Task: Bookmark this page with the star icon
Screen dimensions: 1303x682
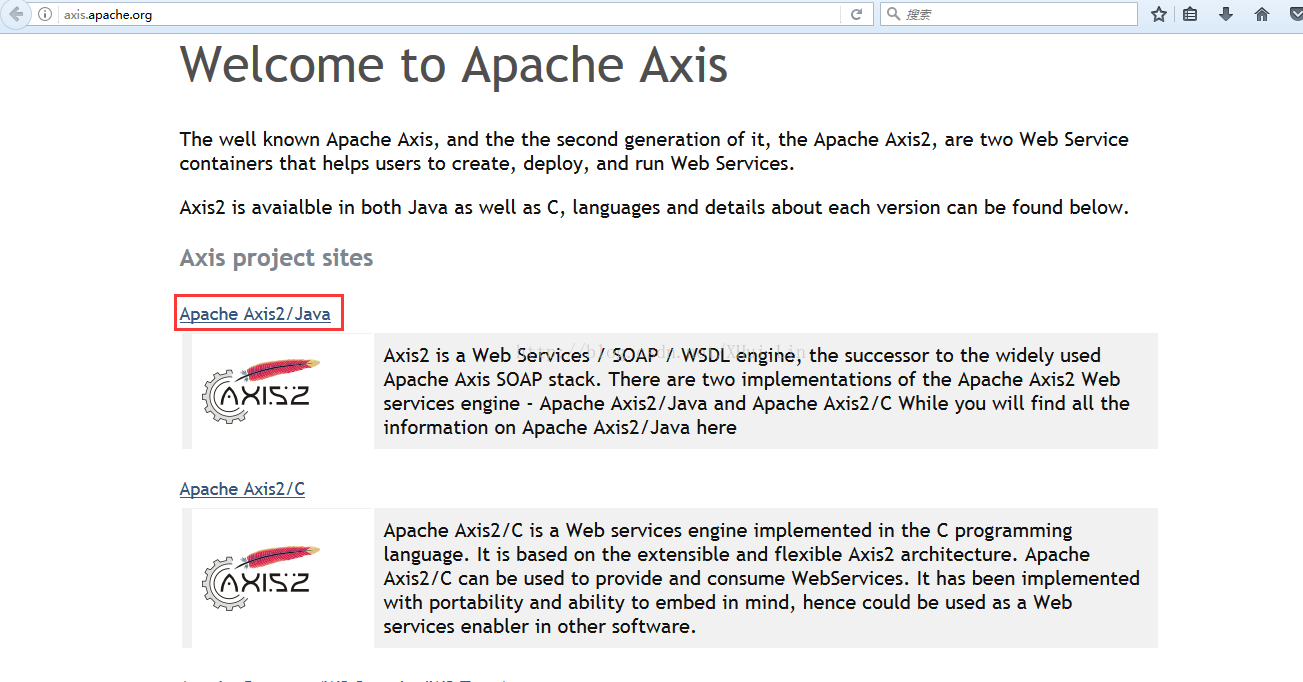Action: point(1159,15)
